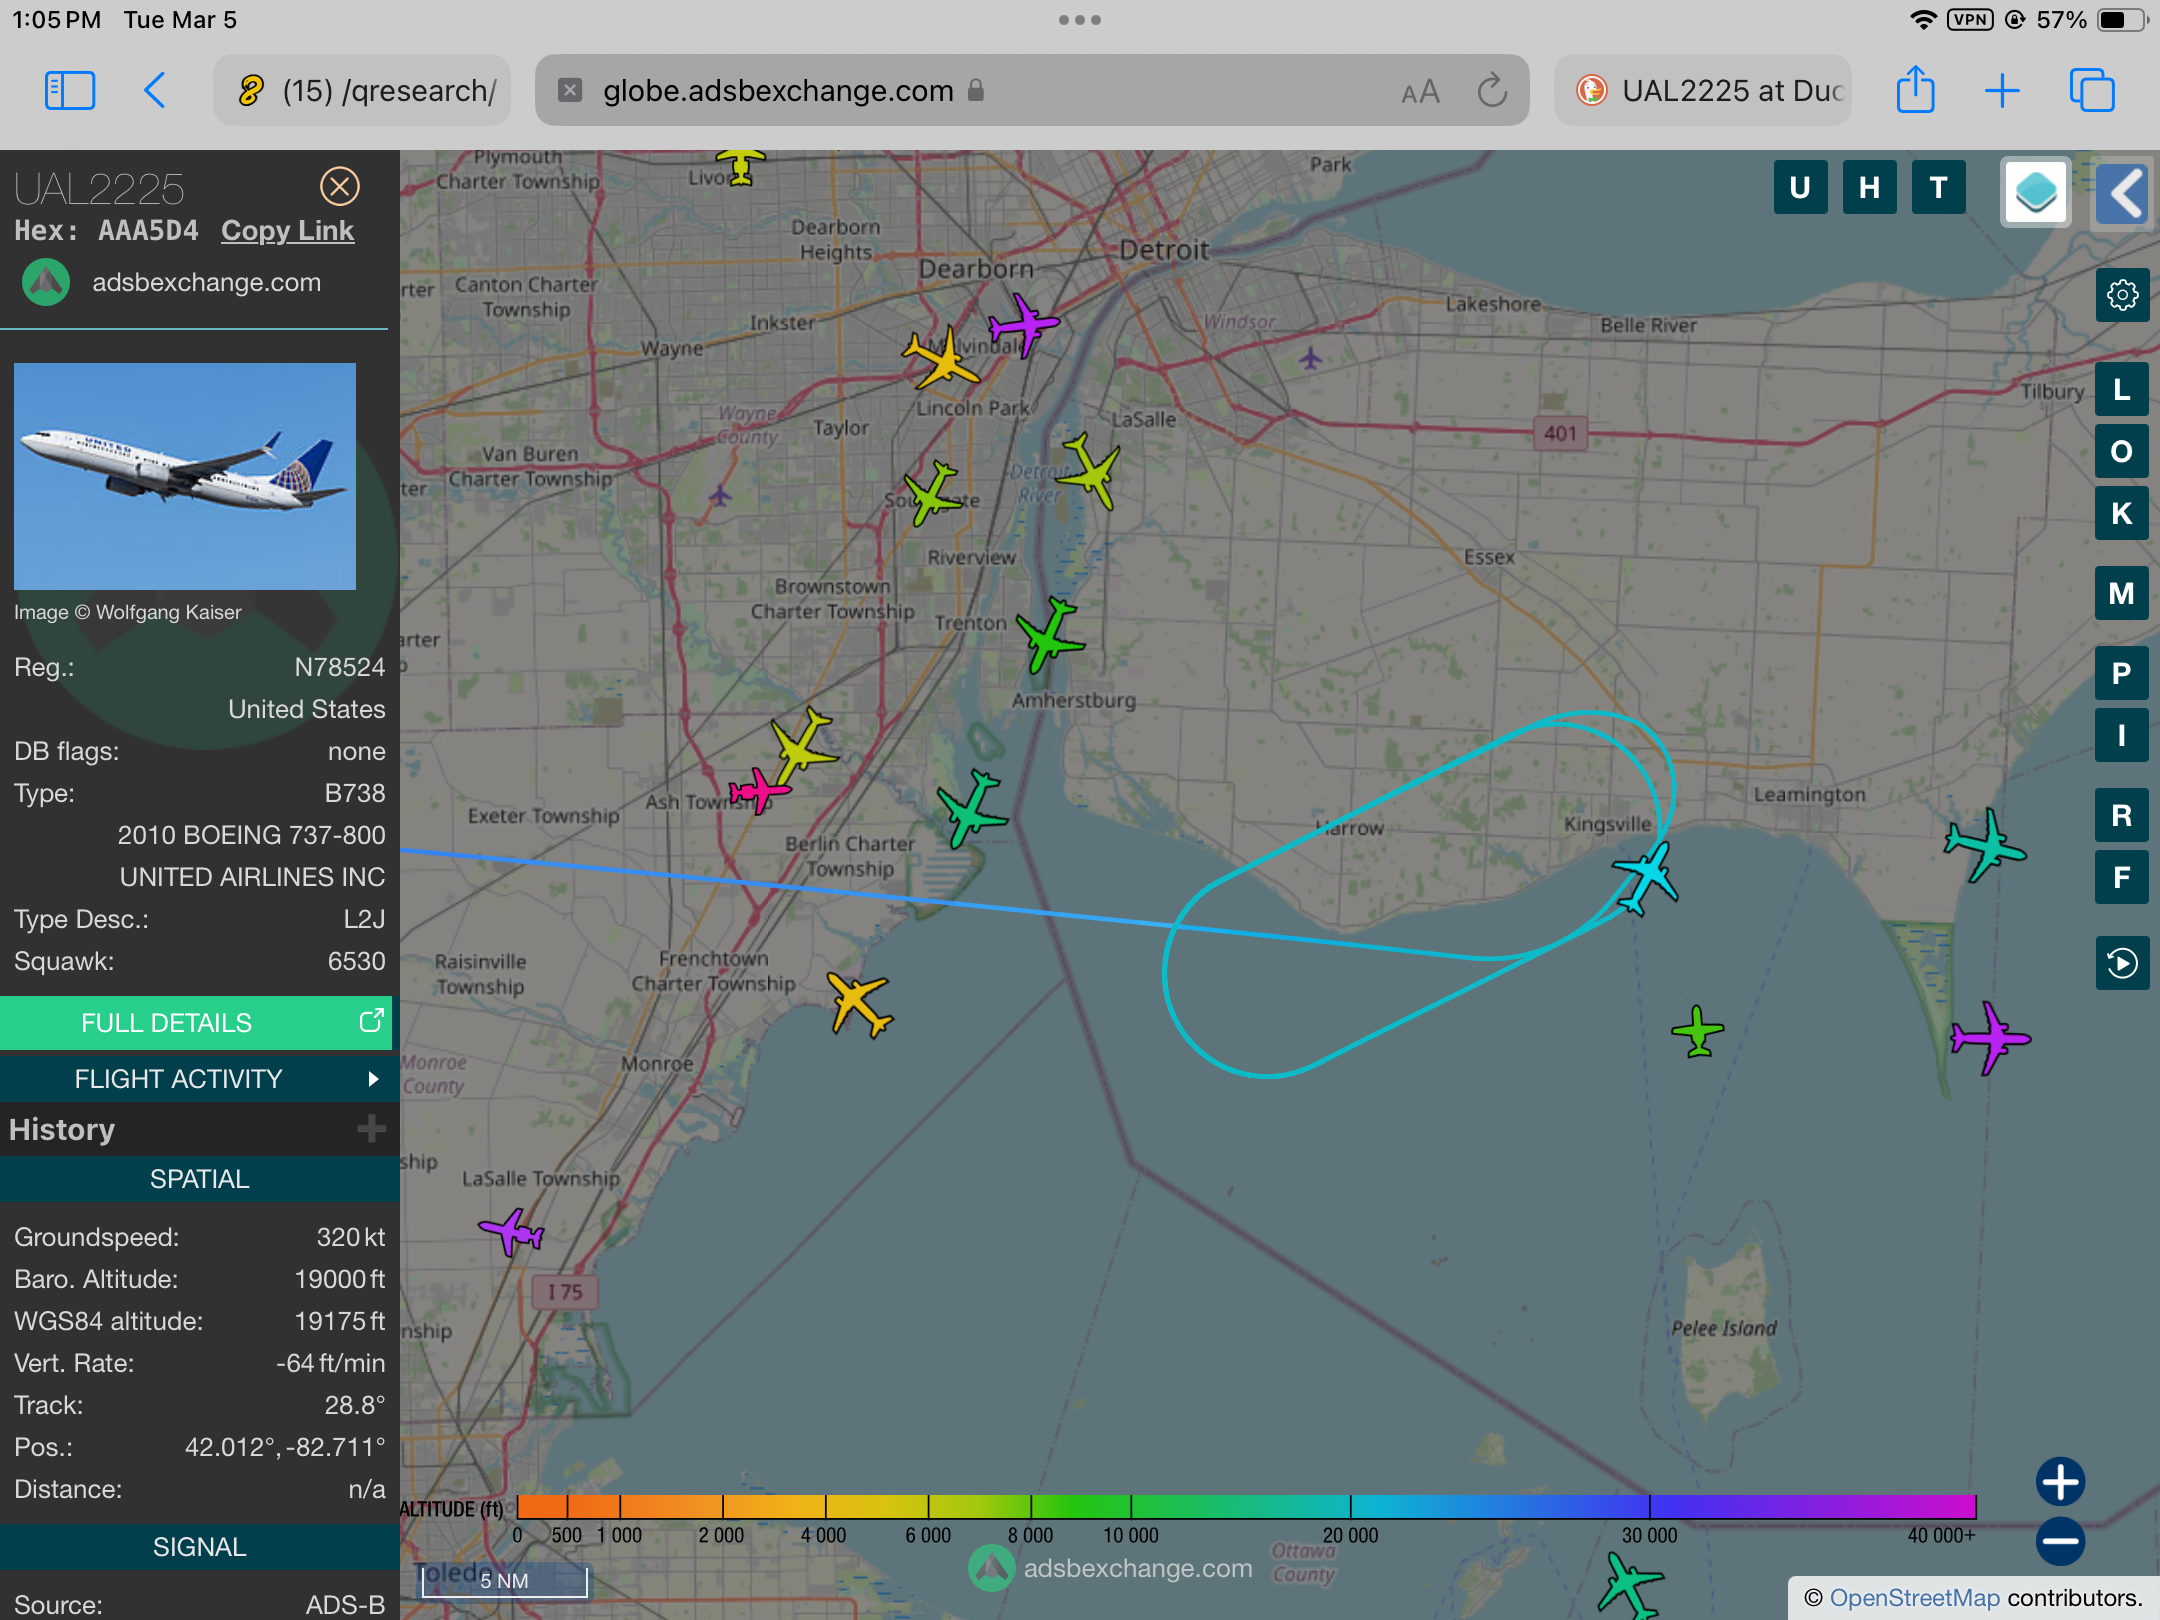Select the pink aircraft near Ash Township
Screen dimensions: 2160x1620
click(759, 791)
